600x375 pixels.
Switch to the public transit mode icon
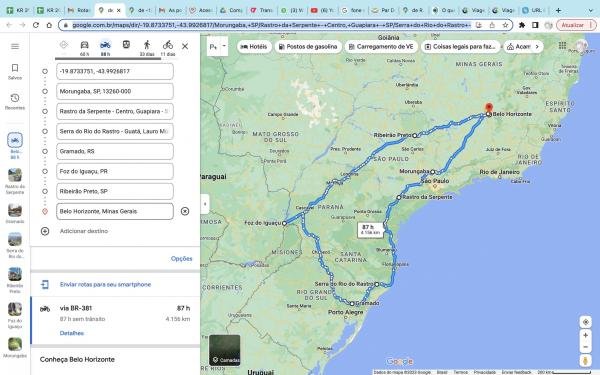[126, 45]
